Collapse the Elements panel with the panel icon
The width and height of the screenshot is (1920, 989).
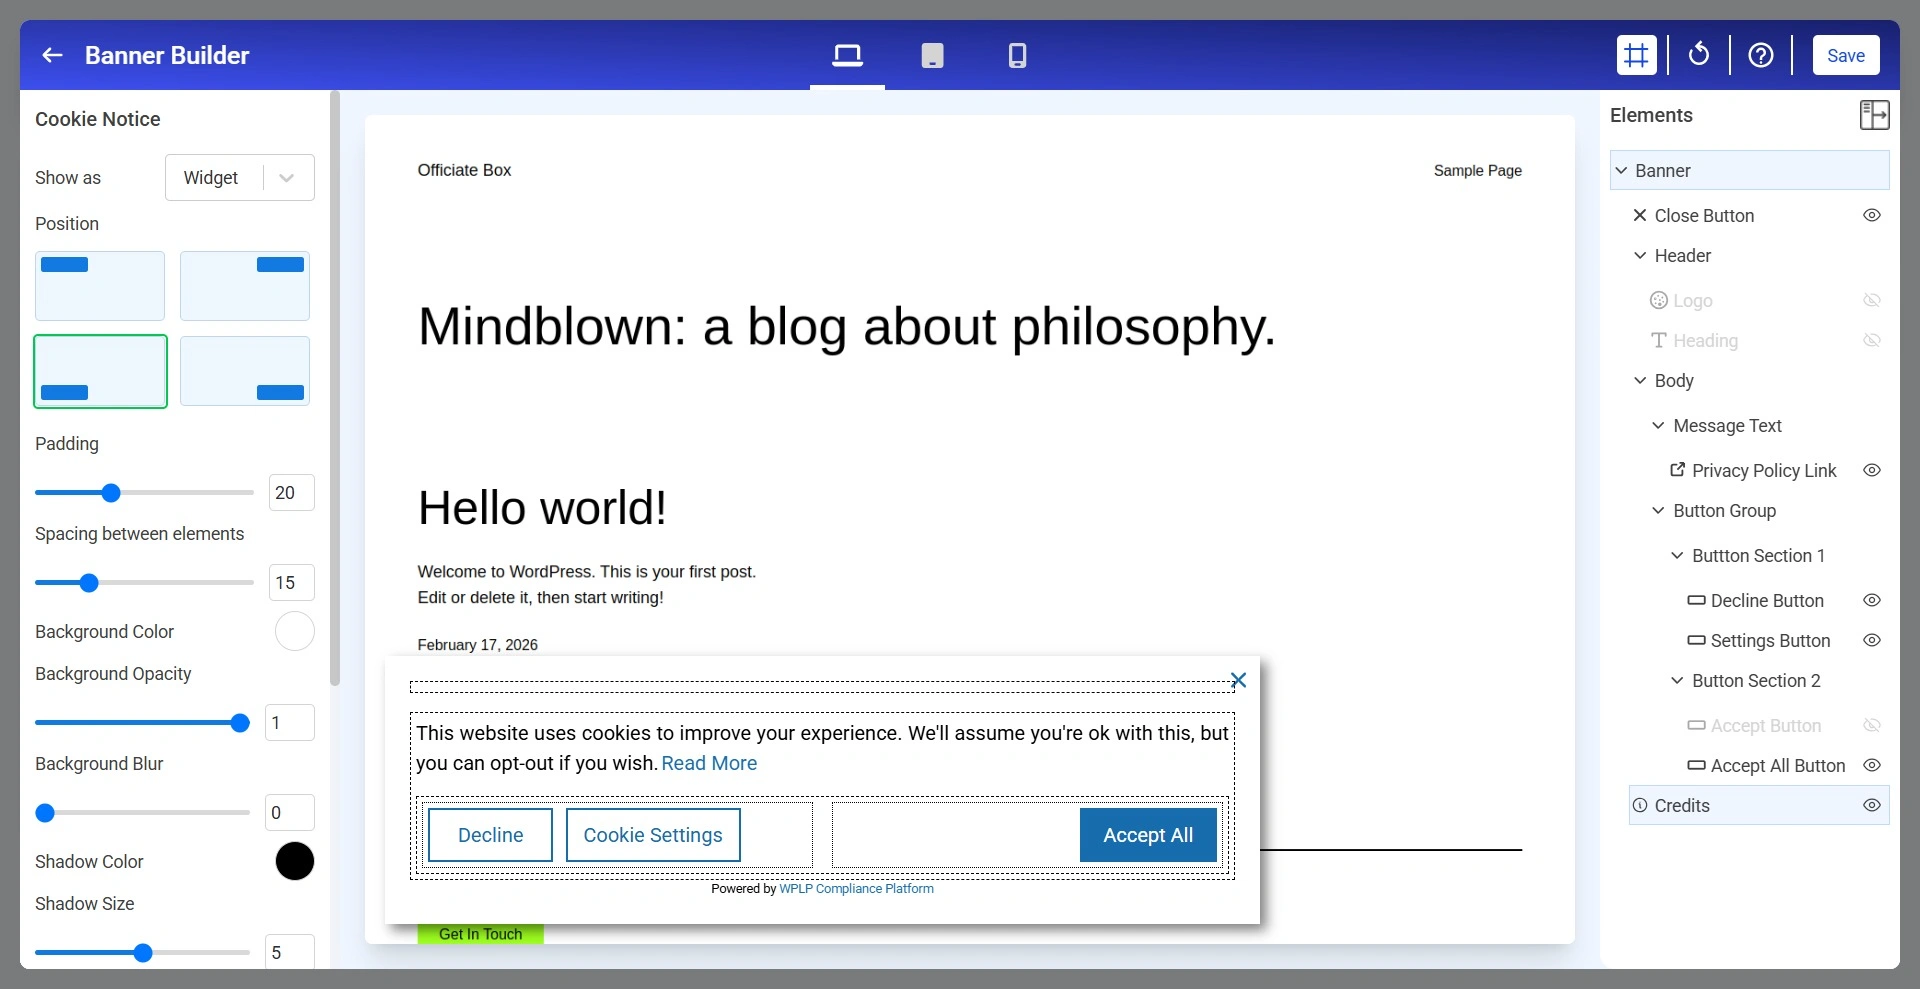1874,115
